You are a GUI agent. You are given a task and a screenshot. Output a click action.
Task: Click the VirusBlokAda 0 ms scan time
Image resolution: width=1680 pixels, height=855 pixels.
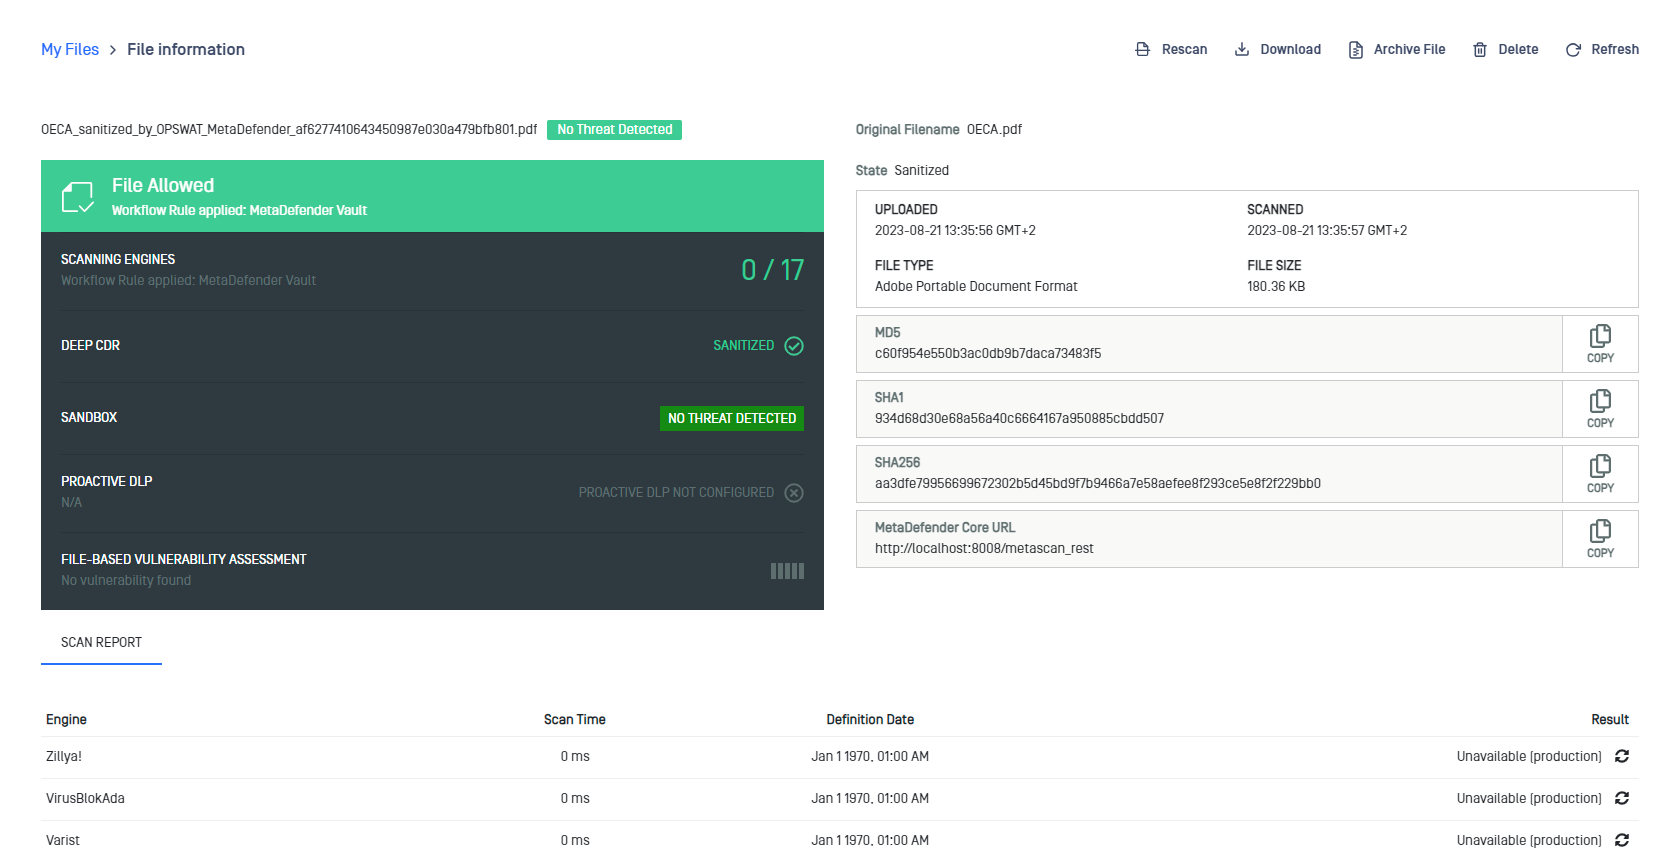coord(575,799)
